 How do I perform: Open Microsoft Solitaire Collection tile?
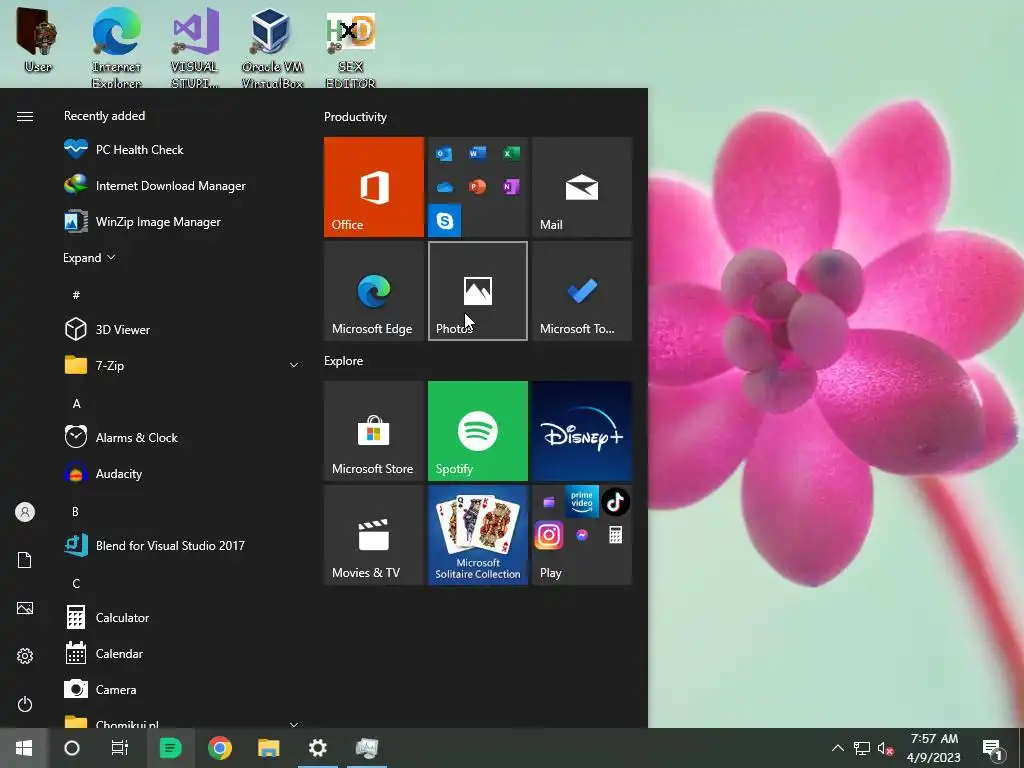click(477, 535)
